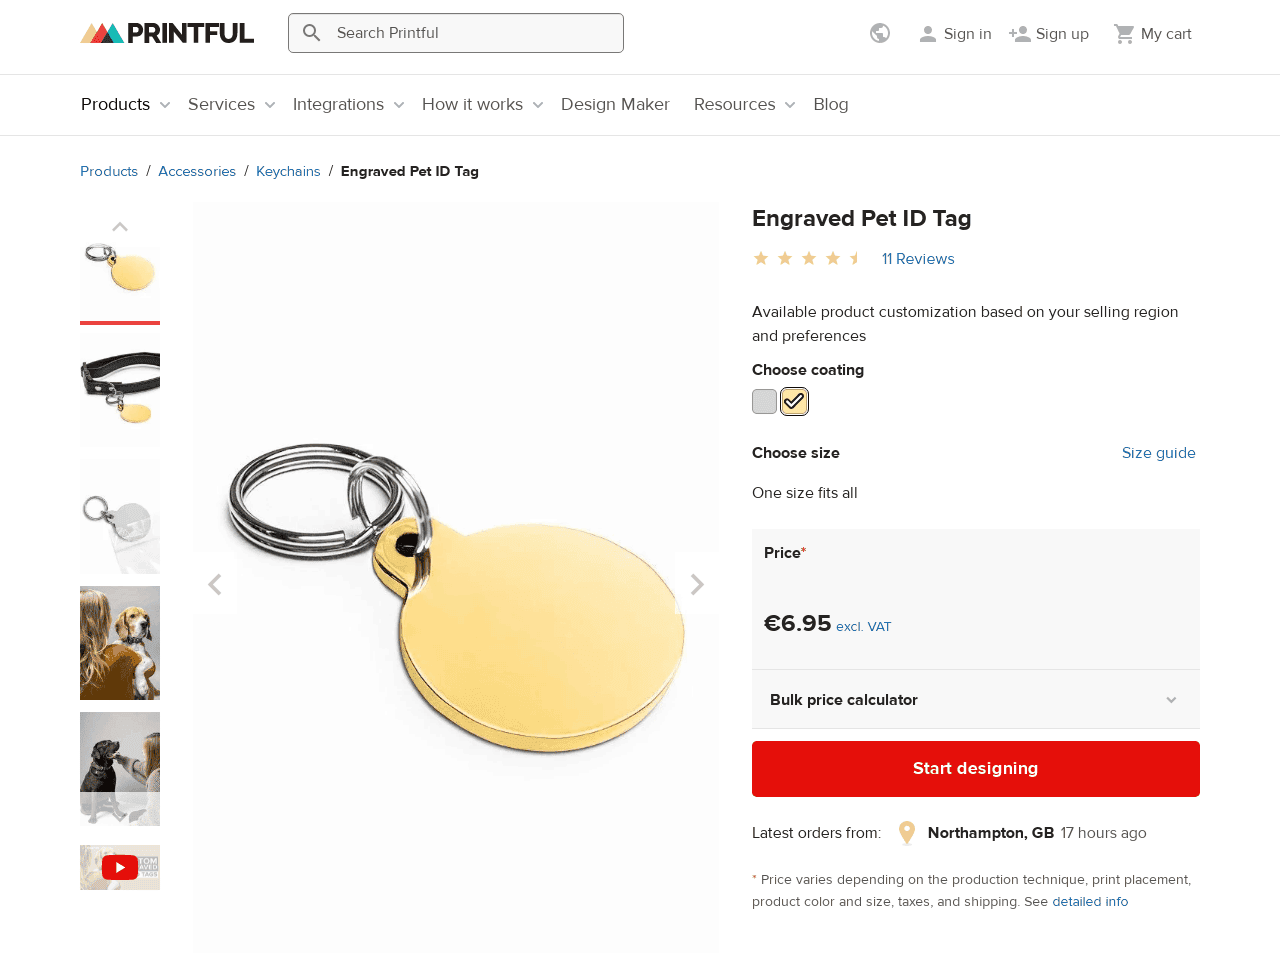Click the previous image carousel arrow

214,584
